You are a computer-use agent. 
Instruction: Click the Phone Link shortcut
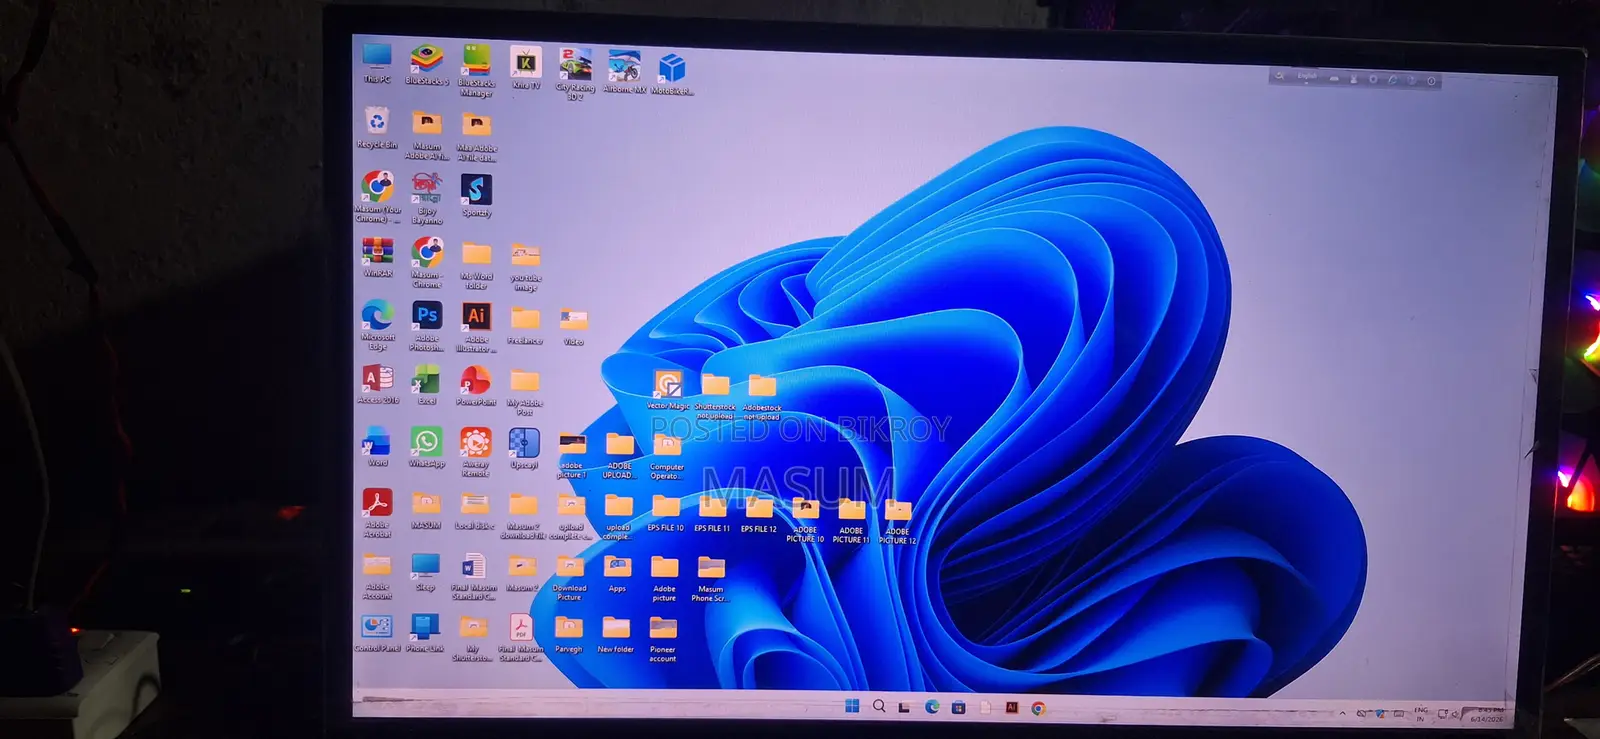pyautogui.click(x=425, y=634)
